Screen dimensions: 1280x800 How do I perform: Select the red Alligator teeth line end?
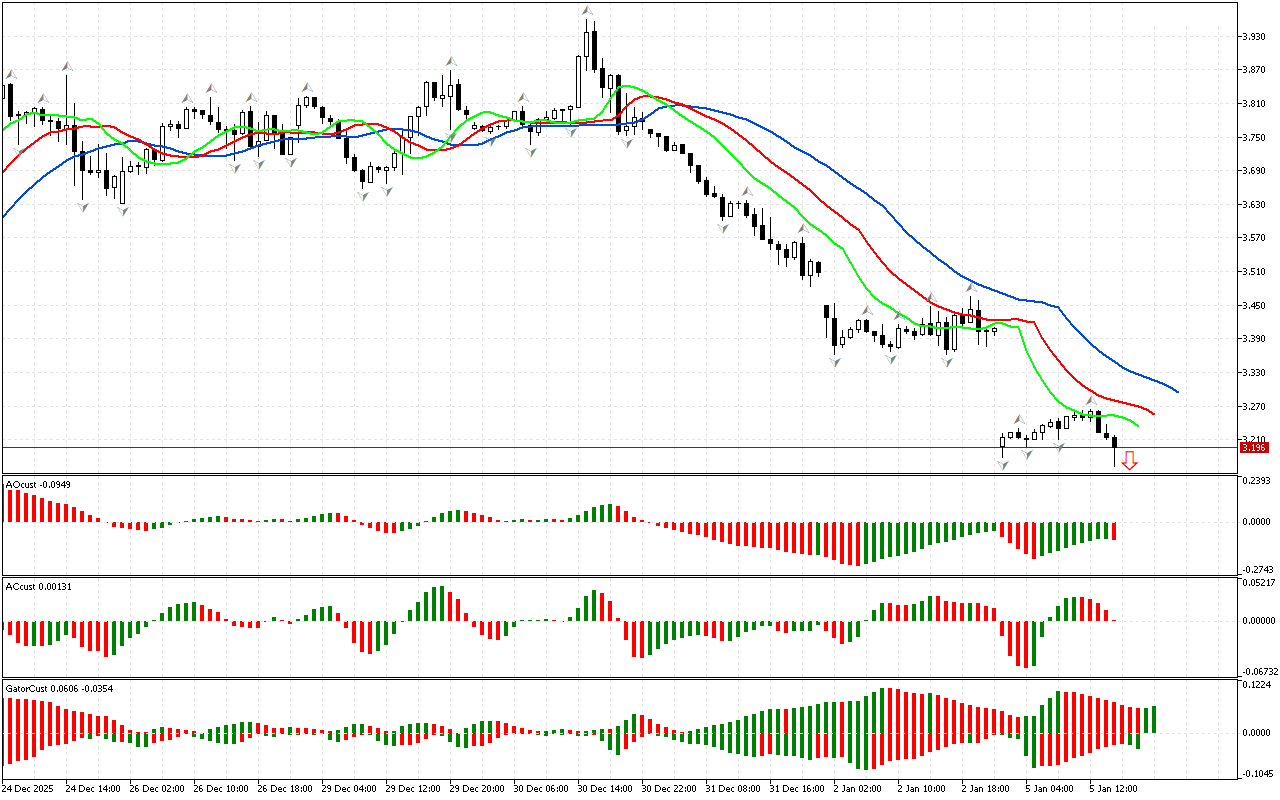pos(1153,413)
